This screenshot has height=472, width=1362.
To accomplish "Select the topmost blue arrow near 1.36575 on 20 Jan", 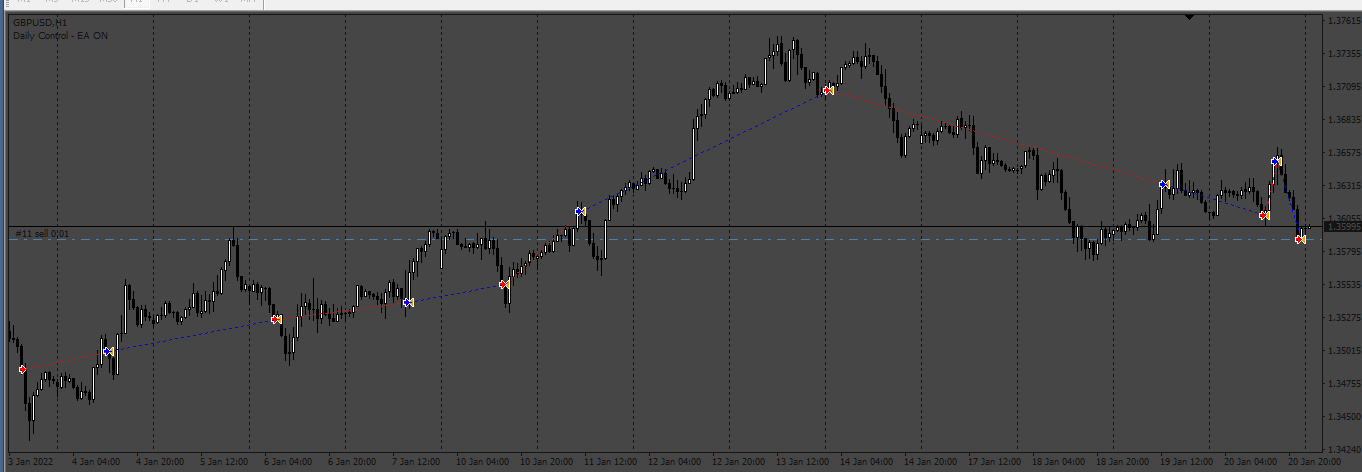I will coord(1276,161).
